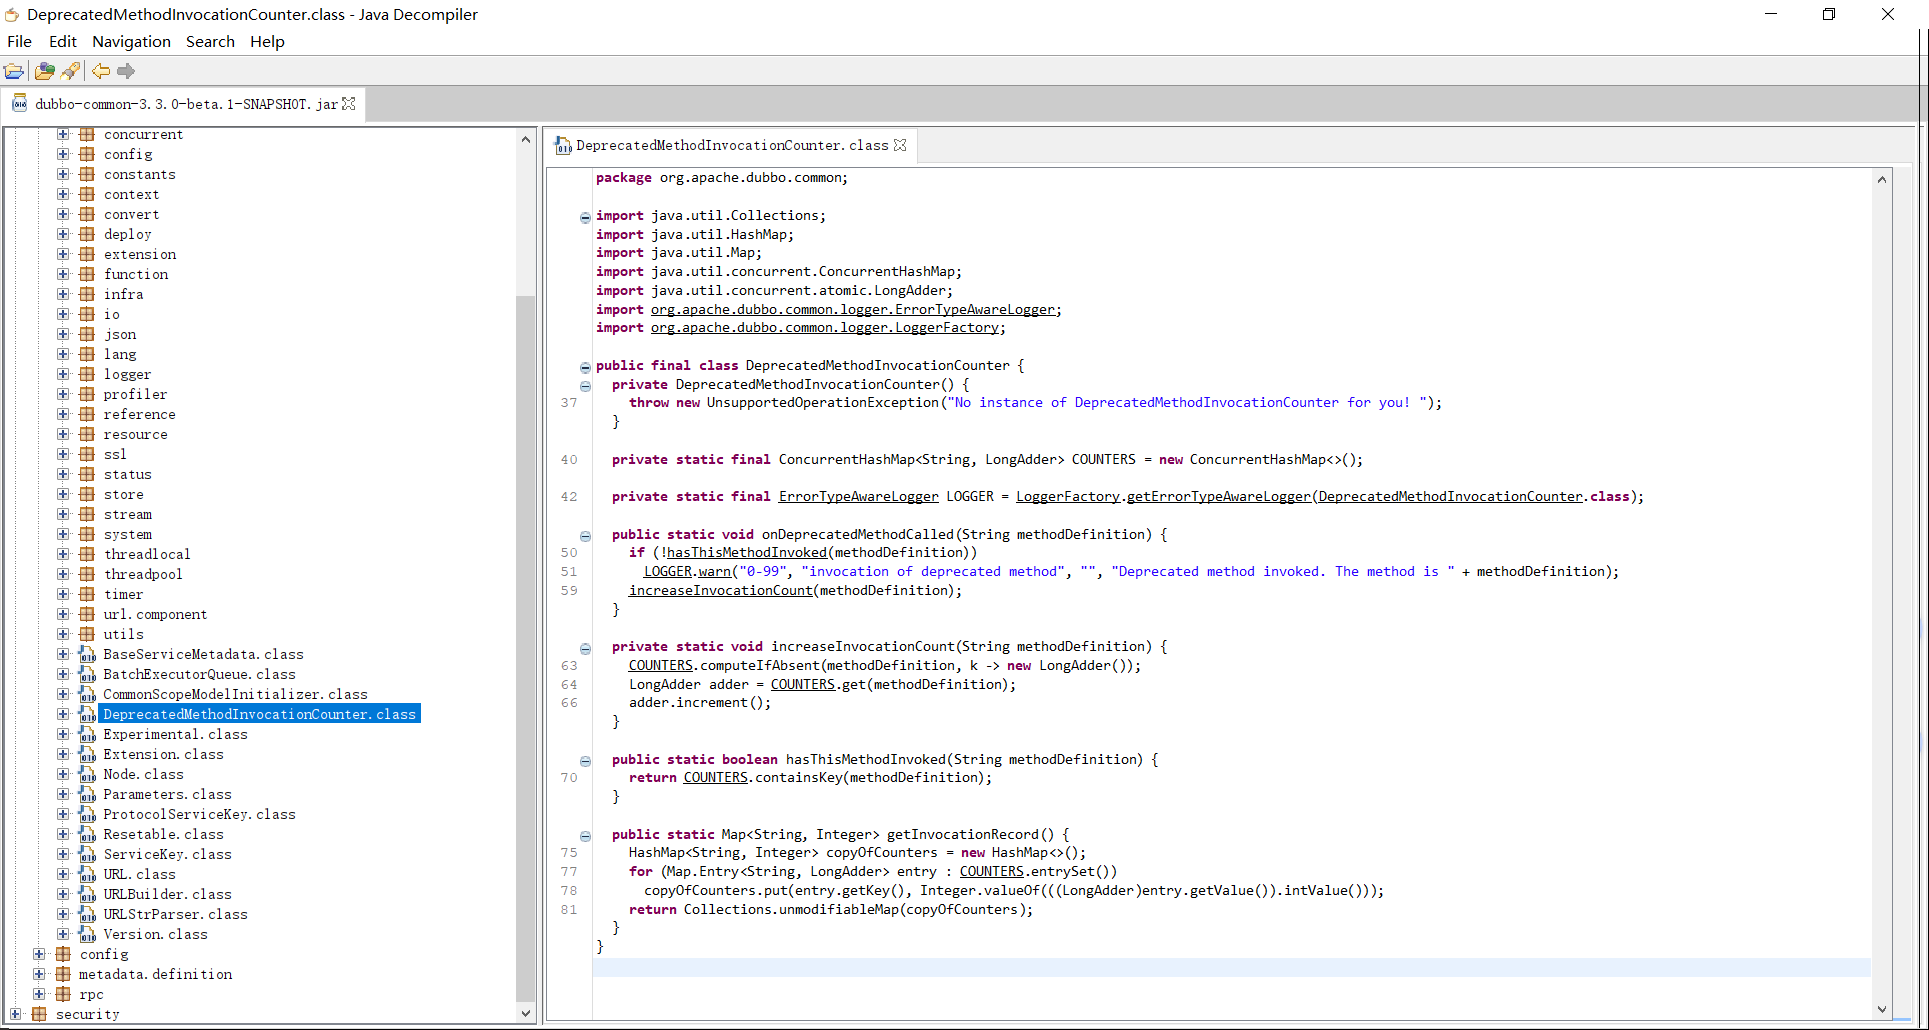
Task: Click the jar icon on the dubbo-common tab
Action: click(x=20, y=103)
